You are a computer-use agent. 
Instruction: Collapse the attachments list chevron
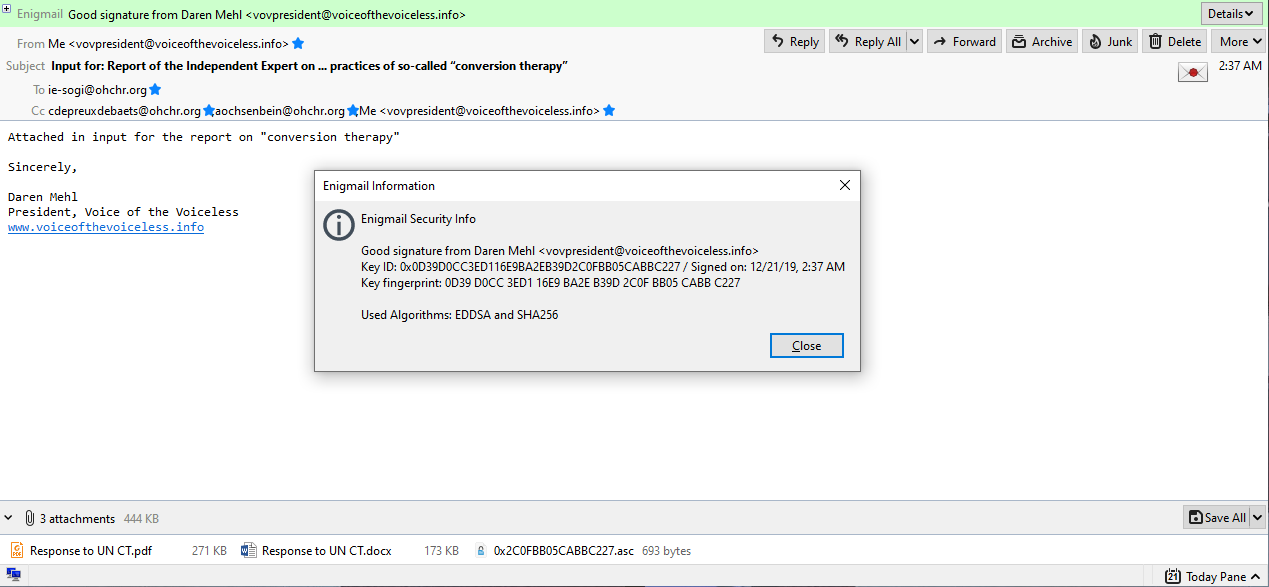pos(9,518)
